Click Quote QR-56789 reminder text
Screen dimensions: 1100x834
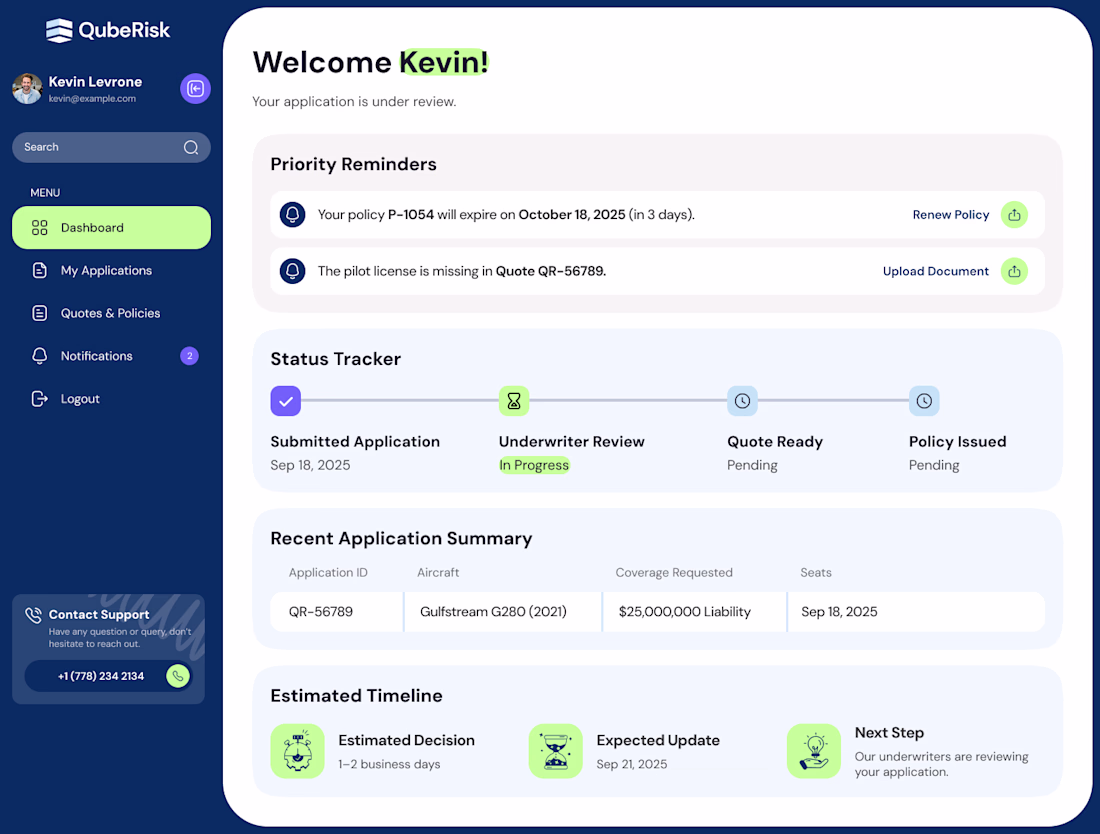pyautogui.click(x=462, y=271)
